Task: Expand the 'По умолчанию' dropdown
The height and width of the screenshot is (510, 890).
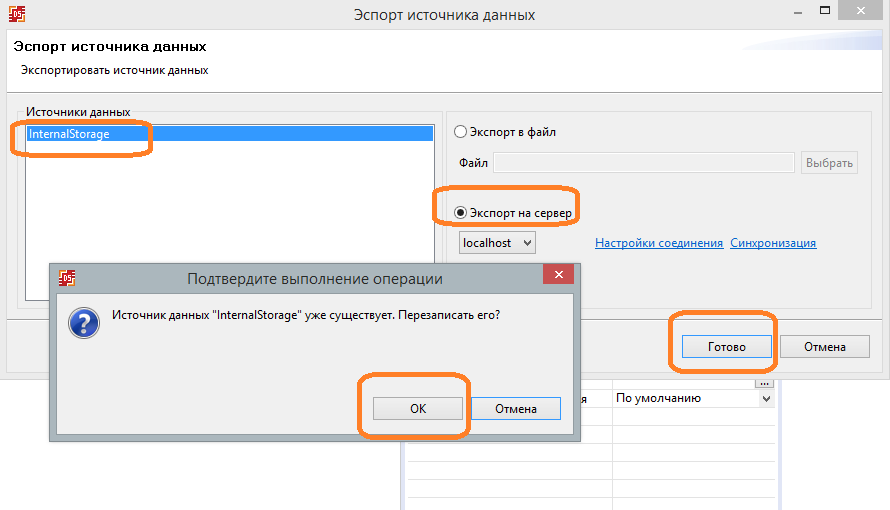Action: pos(767,398)
